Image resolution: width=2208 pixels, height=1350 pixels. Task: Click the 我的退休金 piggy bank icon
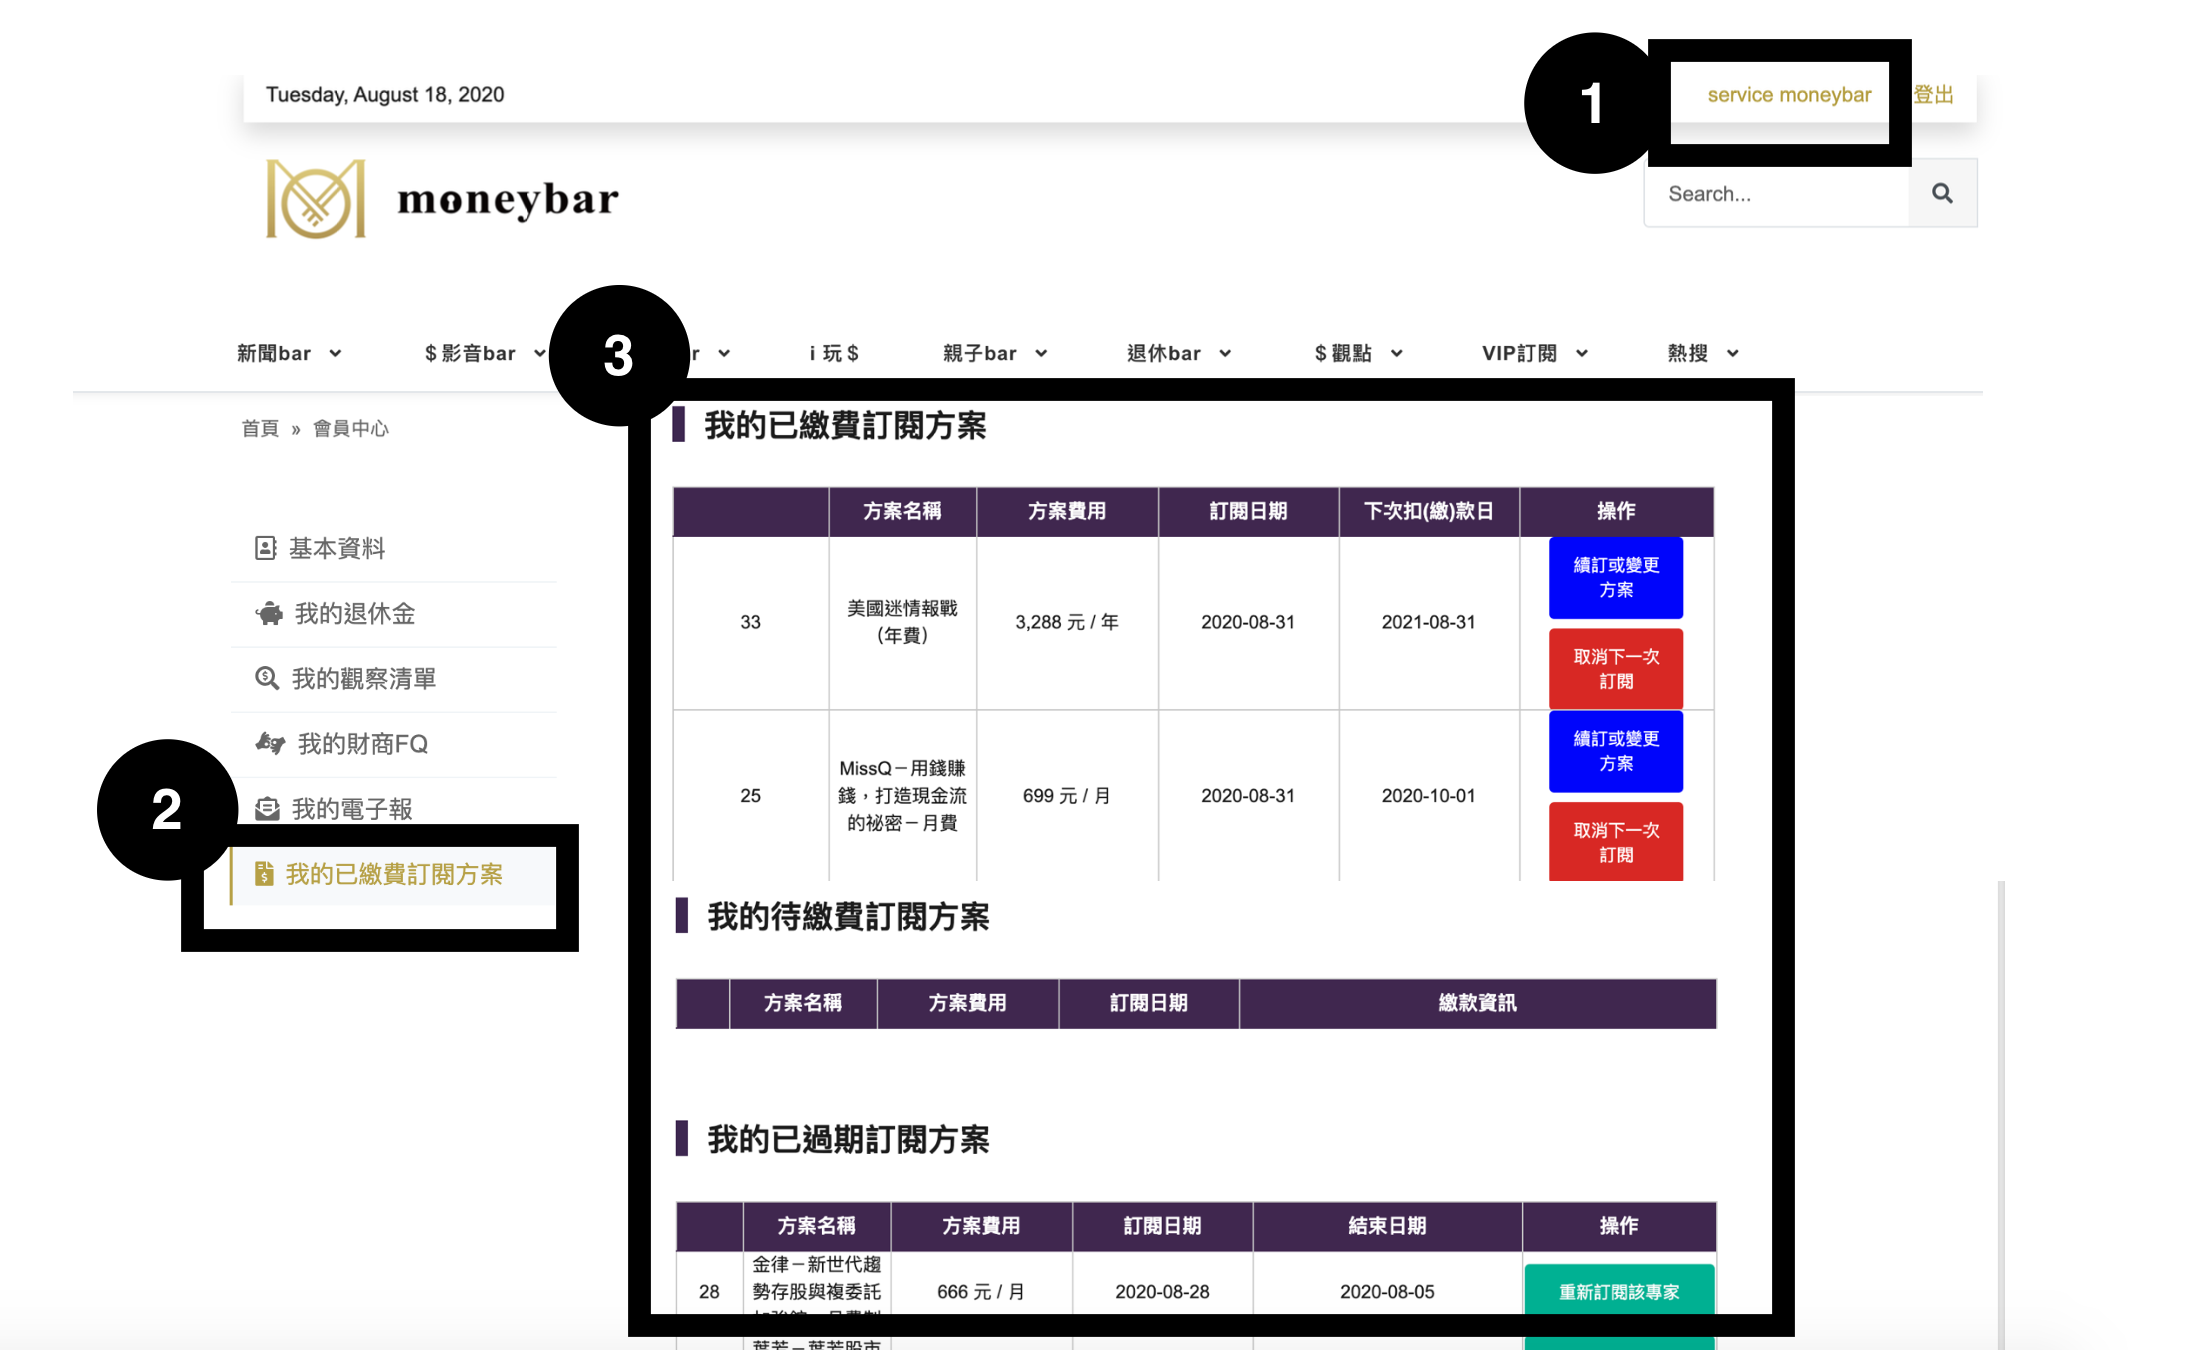point(269,613)
